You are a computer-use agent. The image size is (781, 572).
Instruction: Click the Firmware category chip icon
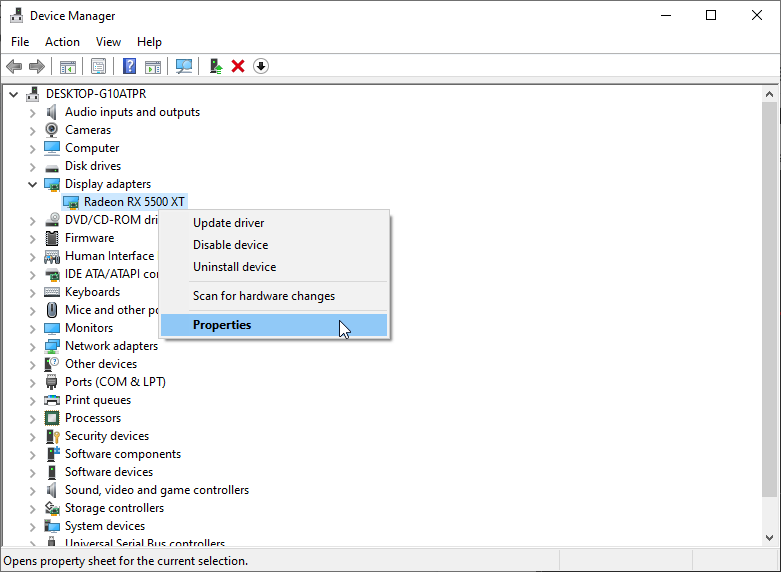coord(52,238)
